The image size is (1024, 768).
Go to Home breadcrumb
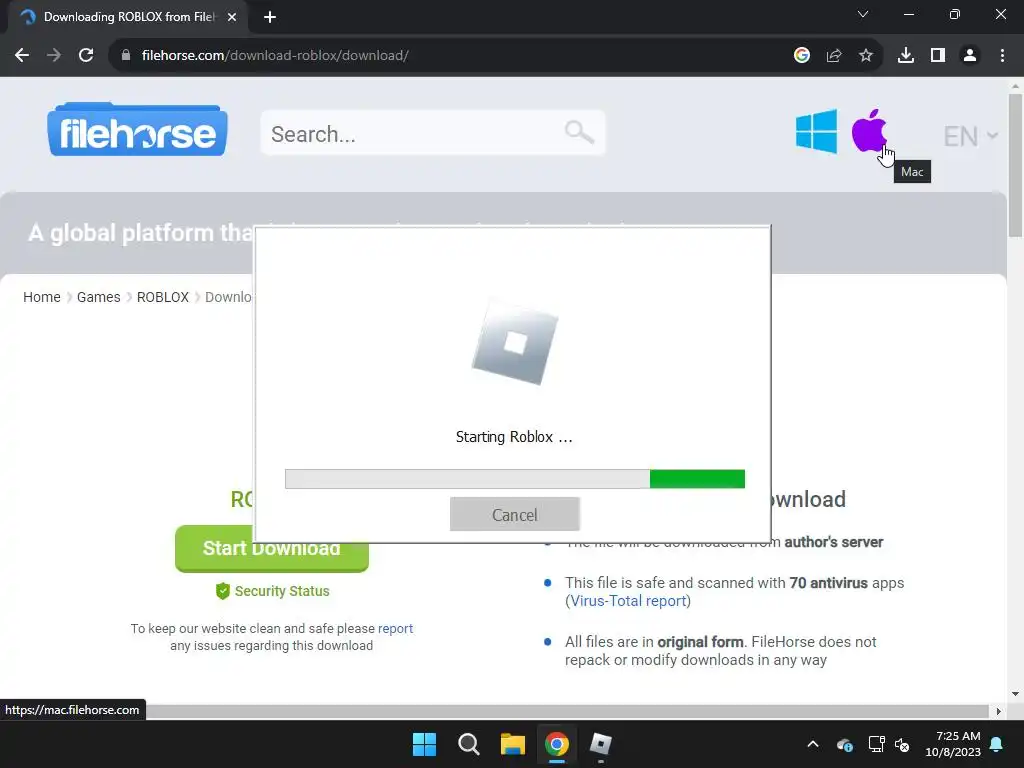[x=42, y=297]
